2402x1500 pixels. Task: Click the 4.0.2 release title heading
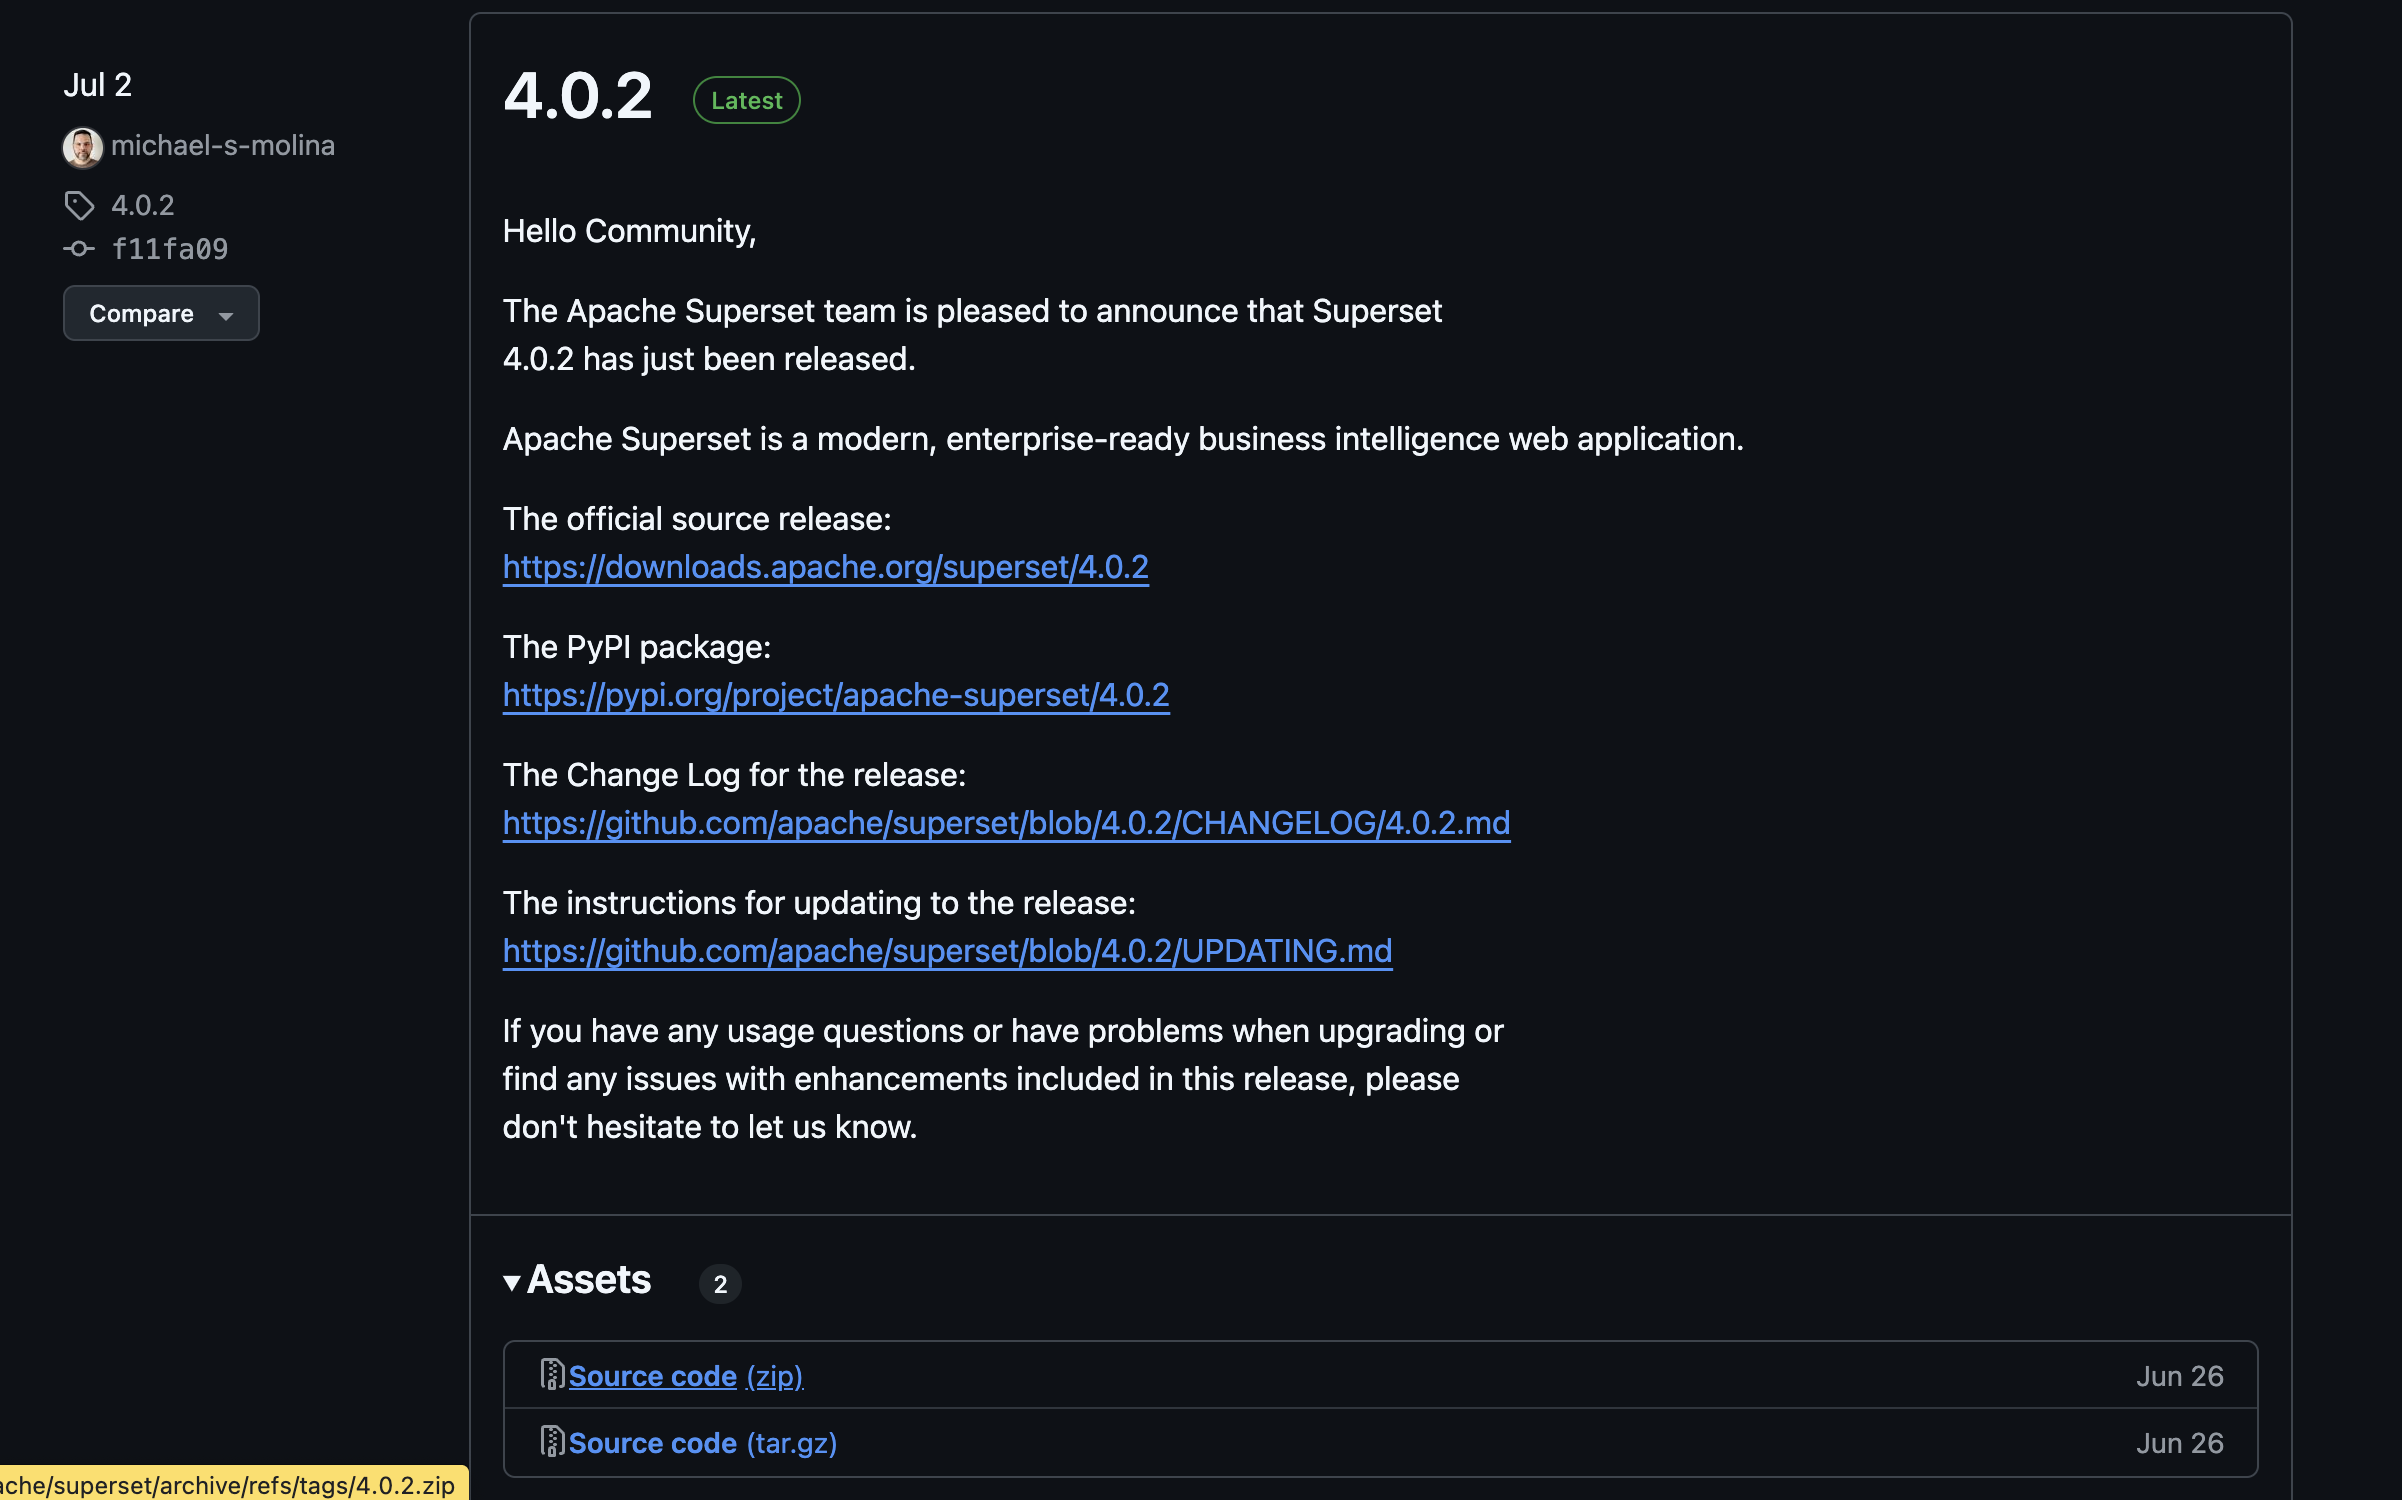pyautogui.click(x=578, y=96)
